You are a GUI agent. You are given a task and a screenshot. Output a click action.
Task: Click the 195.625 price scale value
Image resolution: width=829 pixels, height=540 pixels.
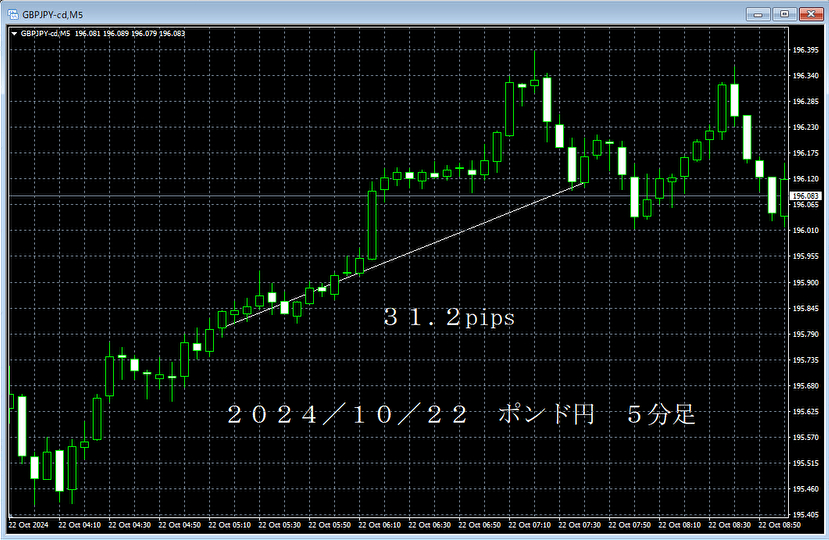click(x=805, y=411)
